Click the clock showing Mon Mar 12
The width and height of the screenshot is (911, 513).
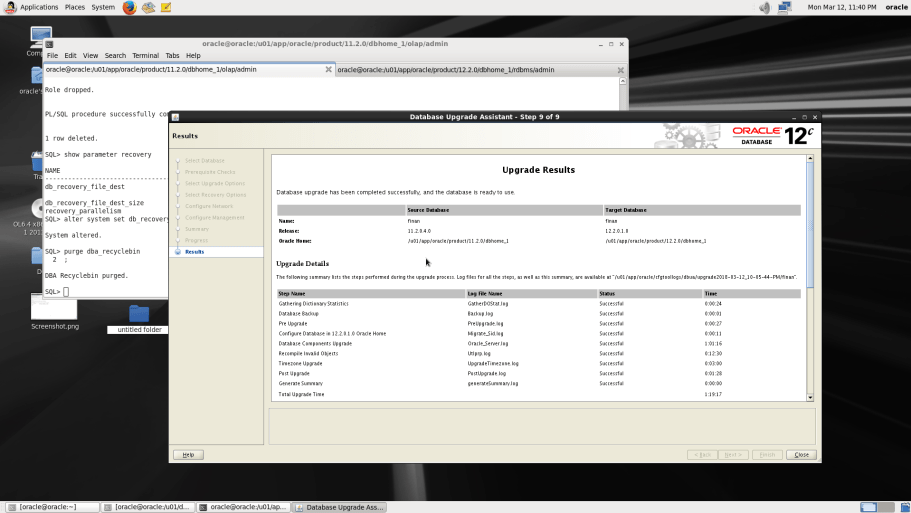(x=841, y=7)
